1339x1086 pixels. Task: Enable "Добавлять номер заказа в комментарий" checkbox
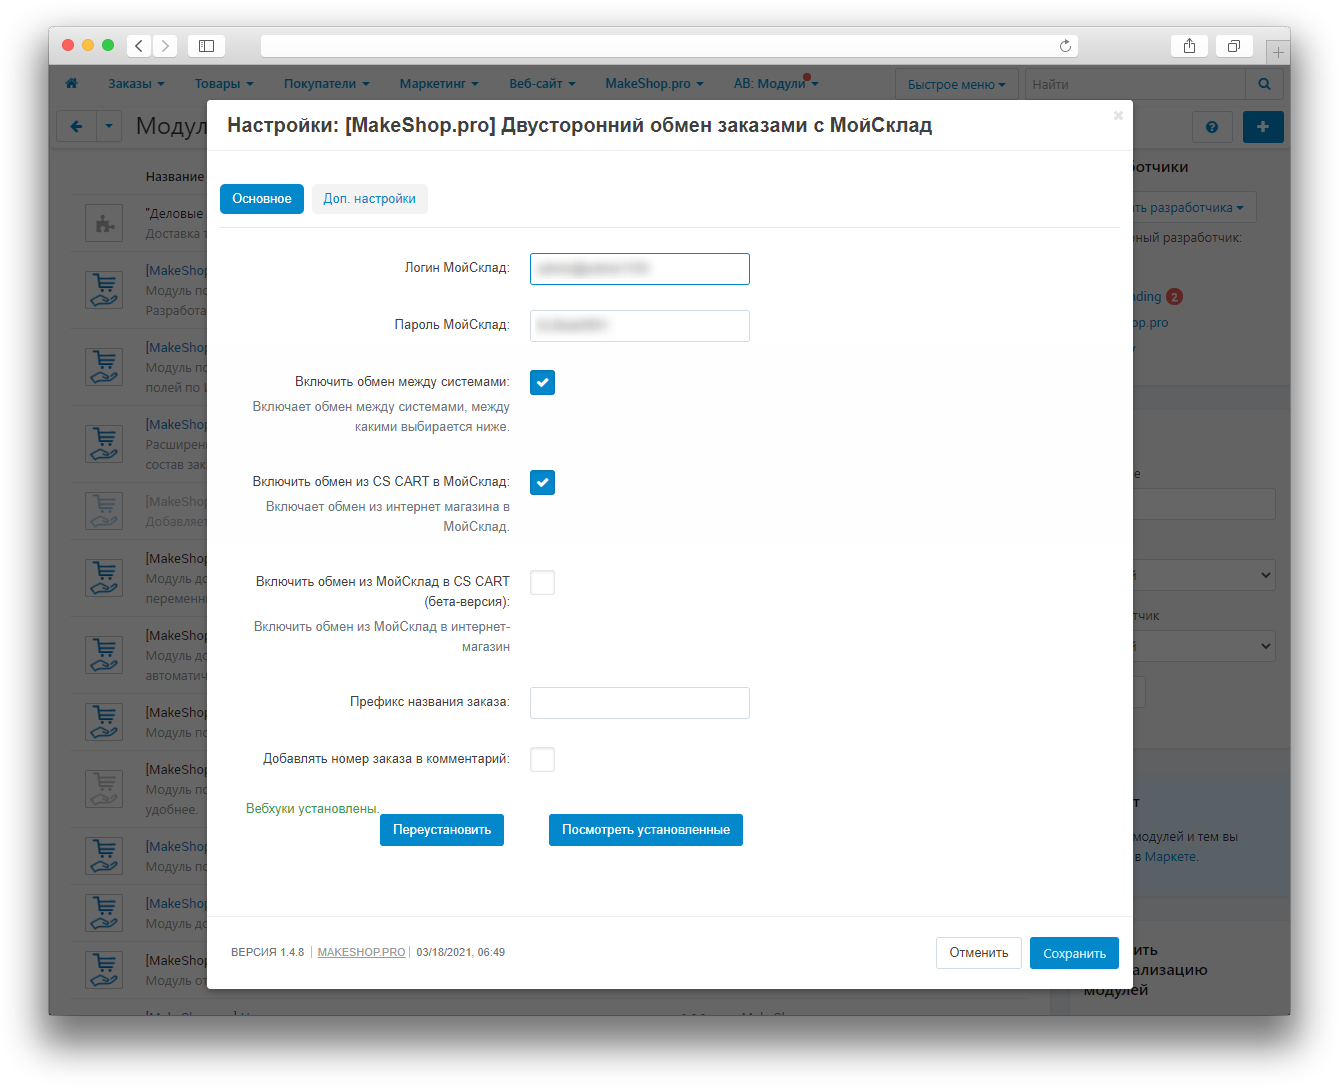click(x=542, y=759)
